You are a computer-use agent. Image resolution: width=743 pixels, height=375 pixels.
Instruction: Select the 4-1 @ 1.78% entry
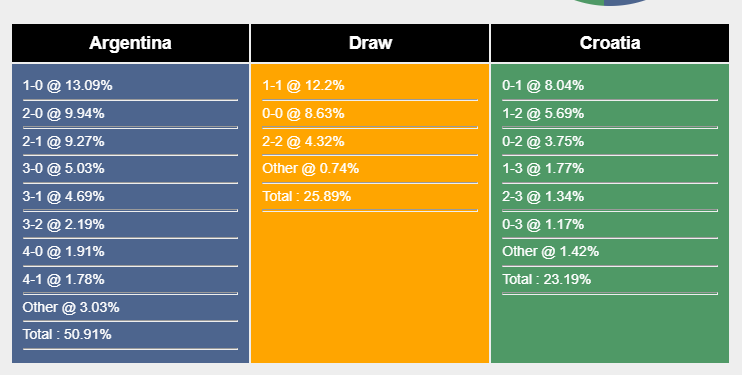point(130,279)
